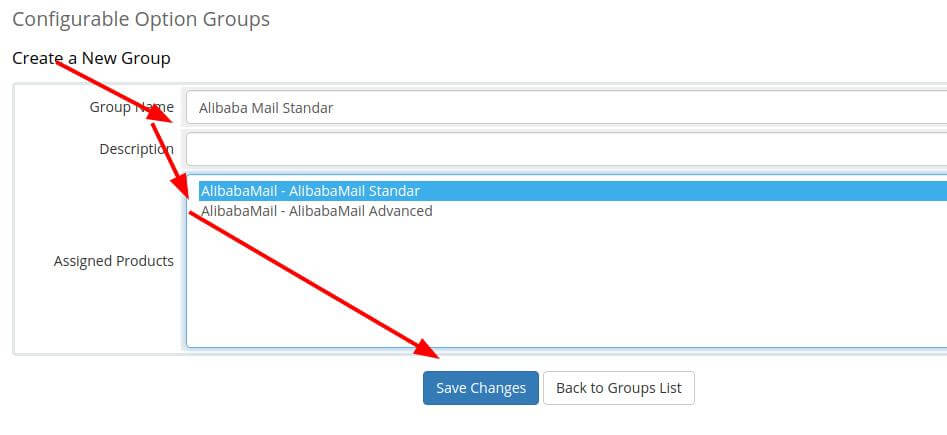Go back via Back to Groups List
Viewport: 947px width, 435px height.
coord(618,388)
